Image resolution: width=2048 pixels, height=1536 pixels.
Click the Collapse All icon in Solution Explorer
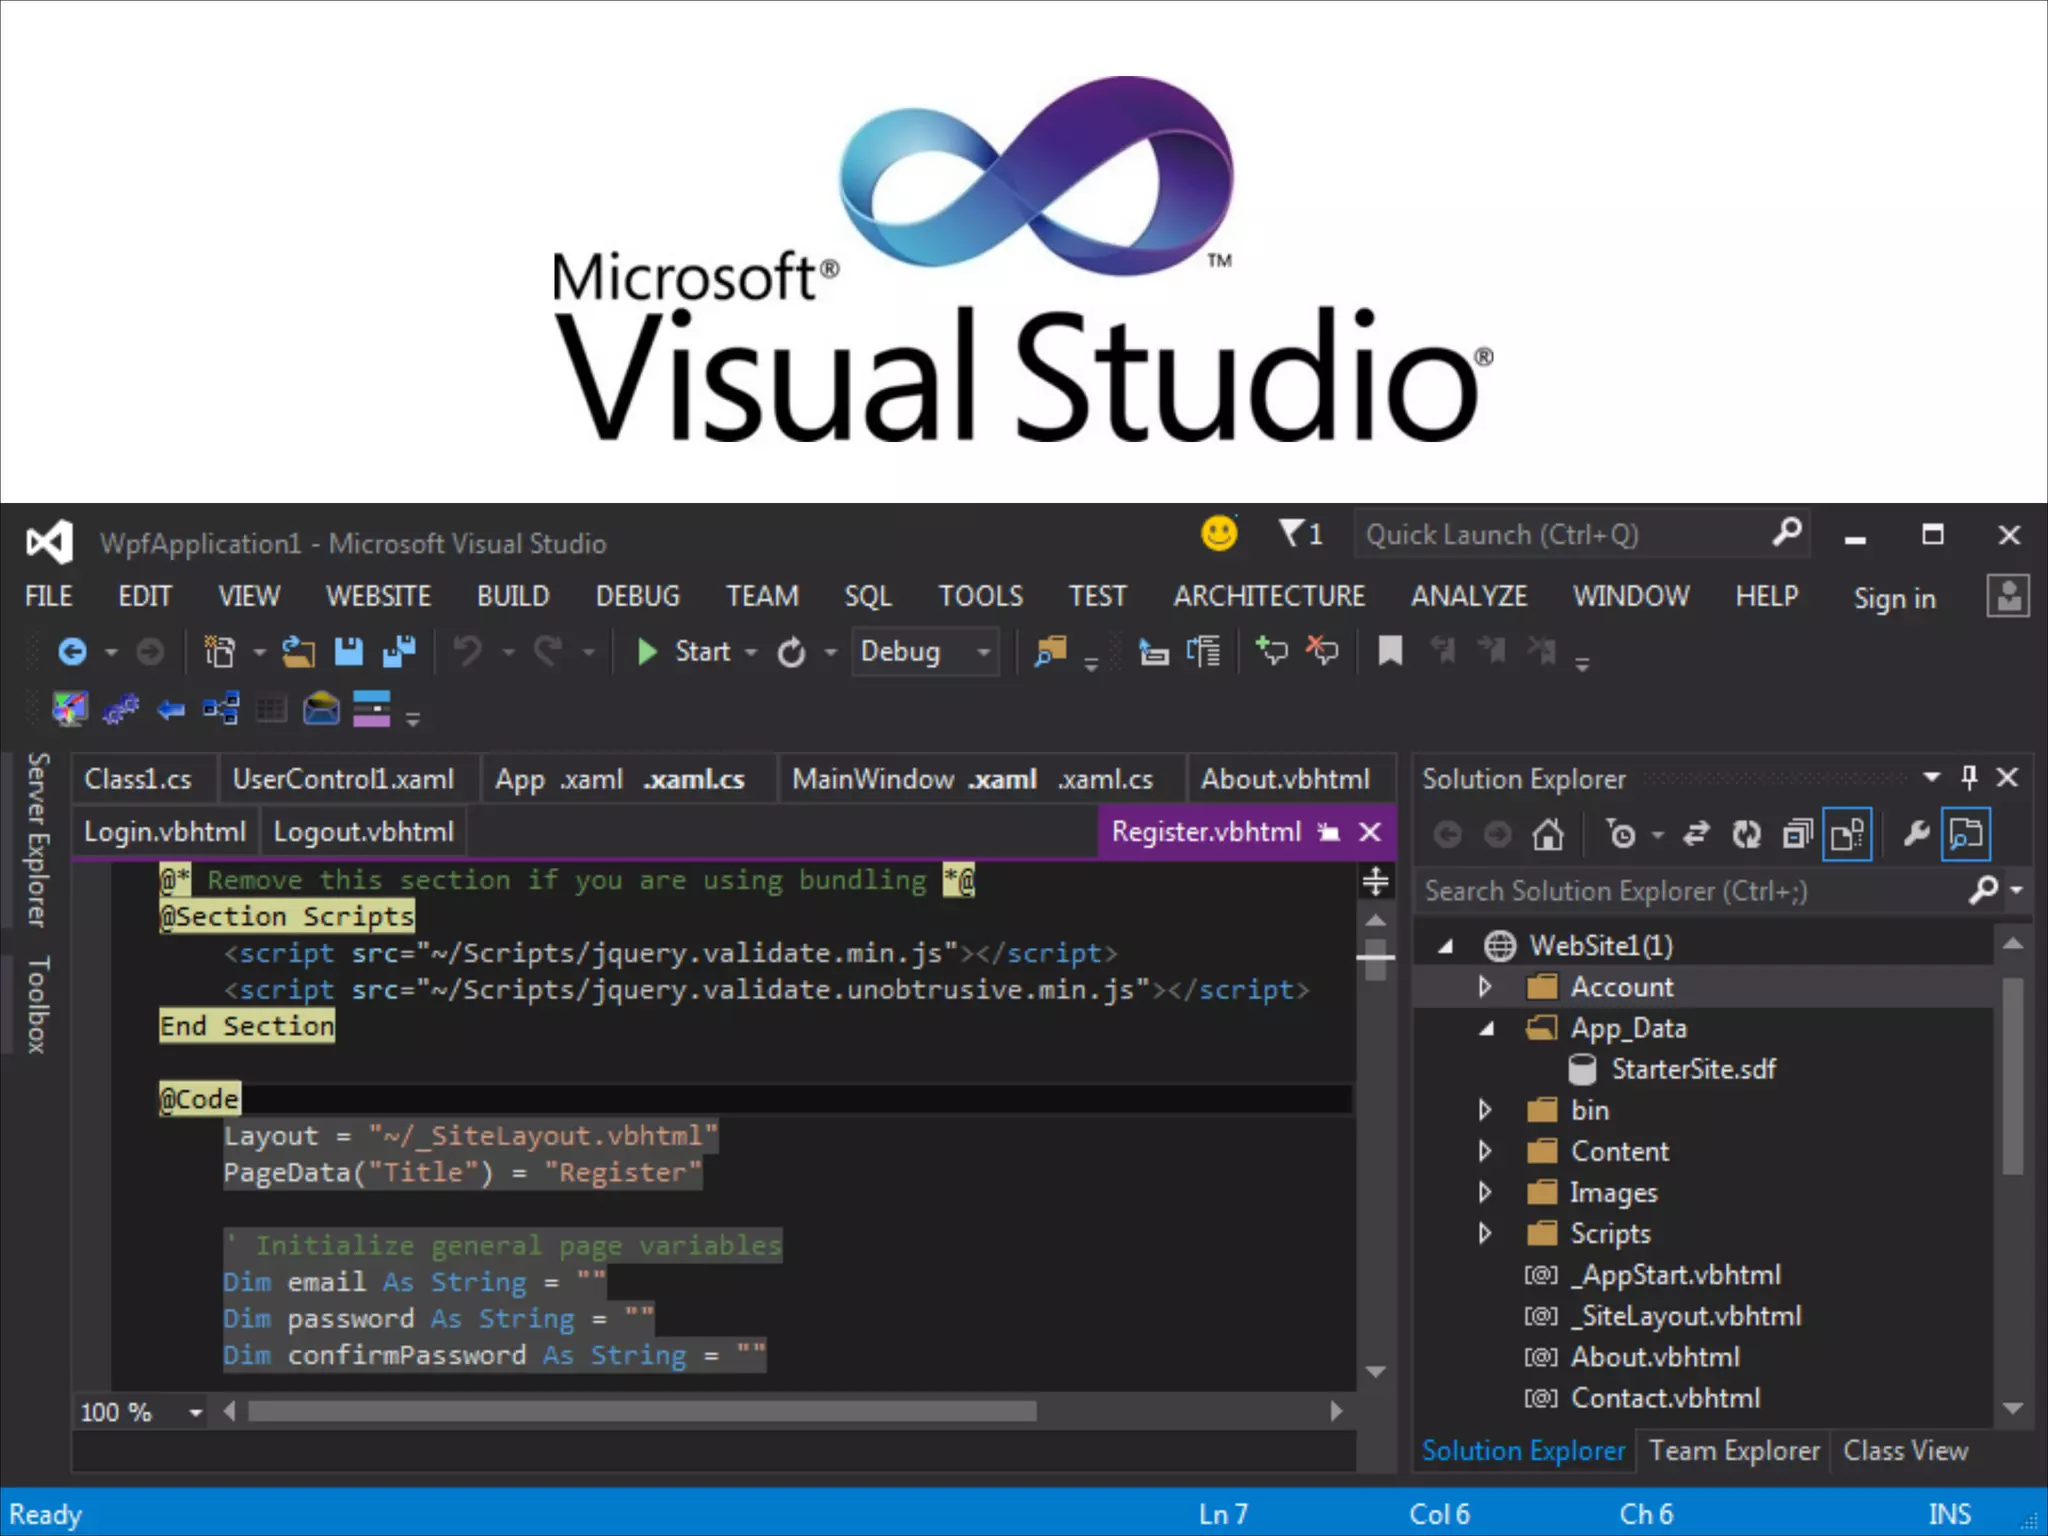pos(1797,834)
